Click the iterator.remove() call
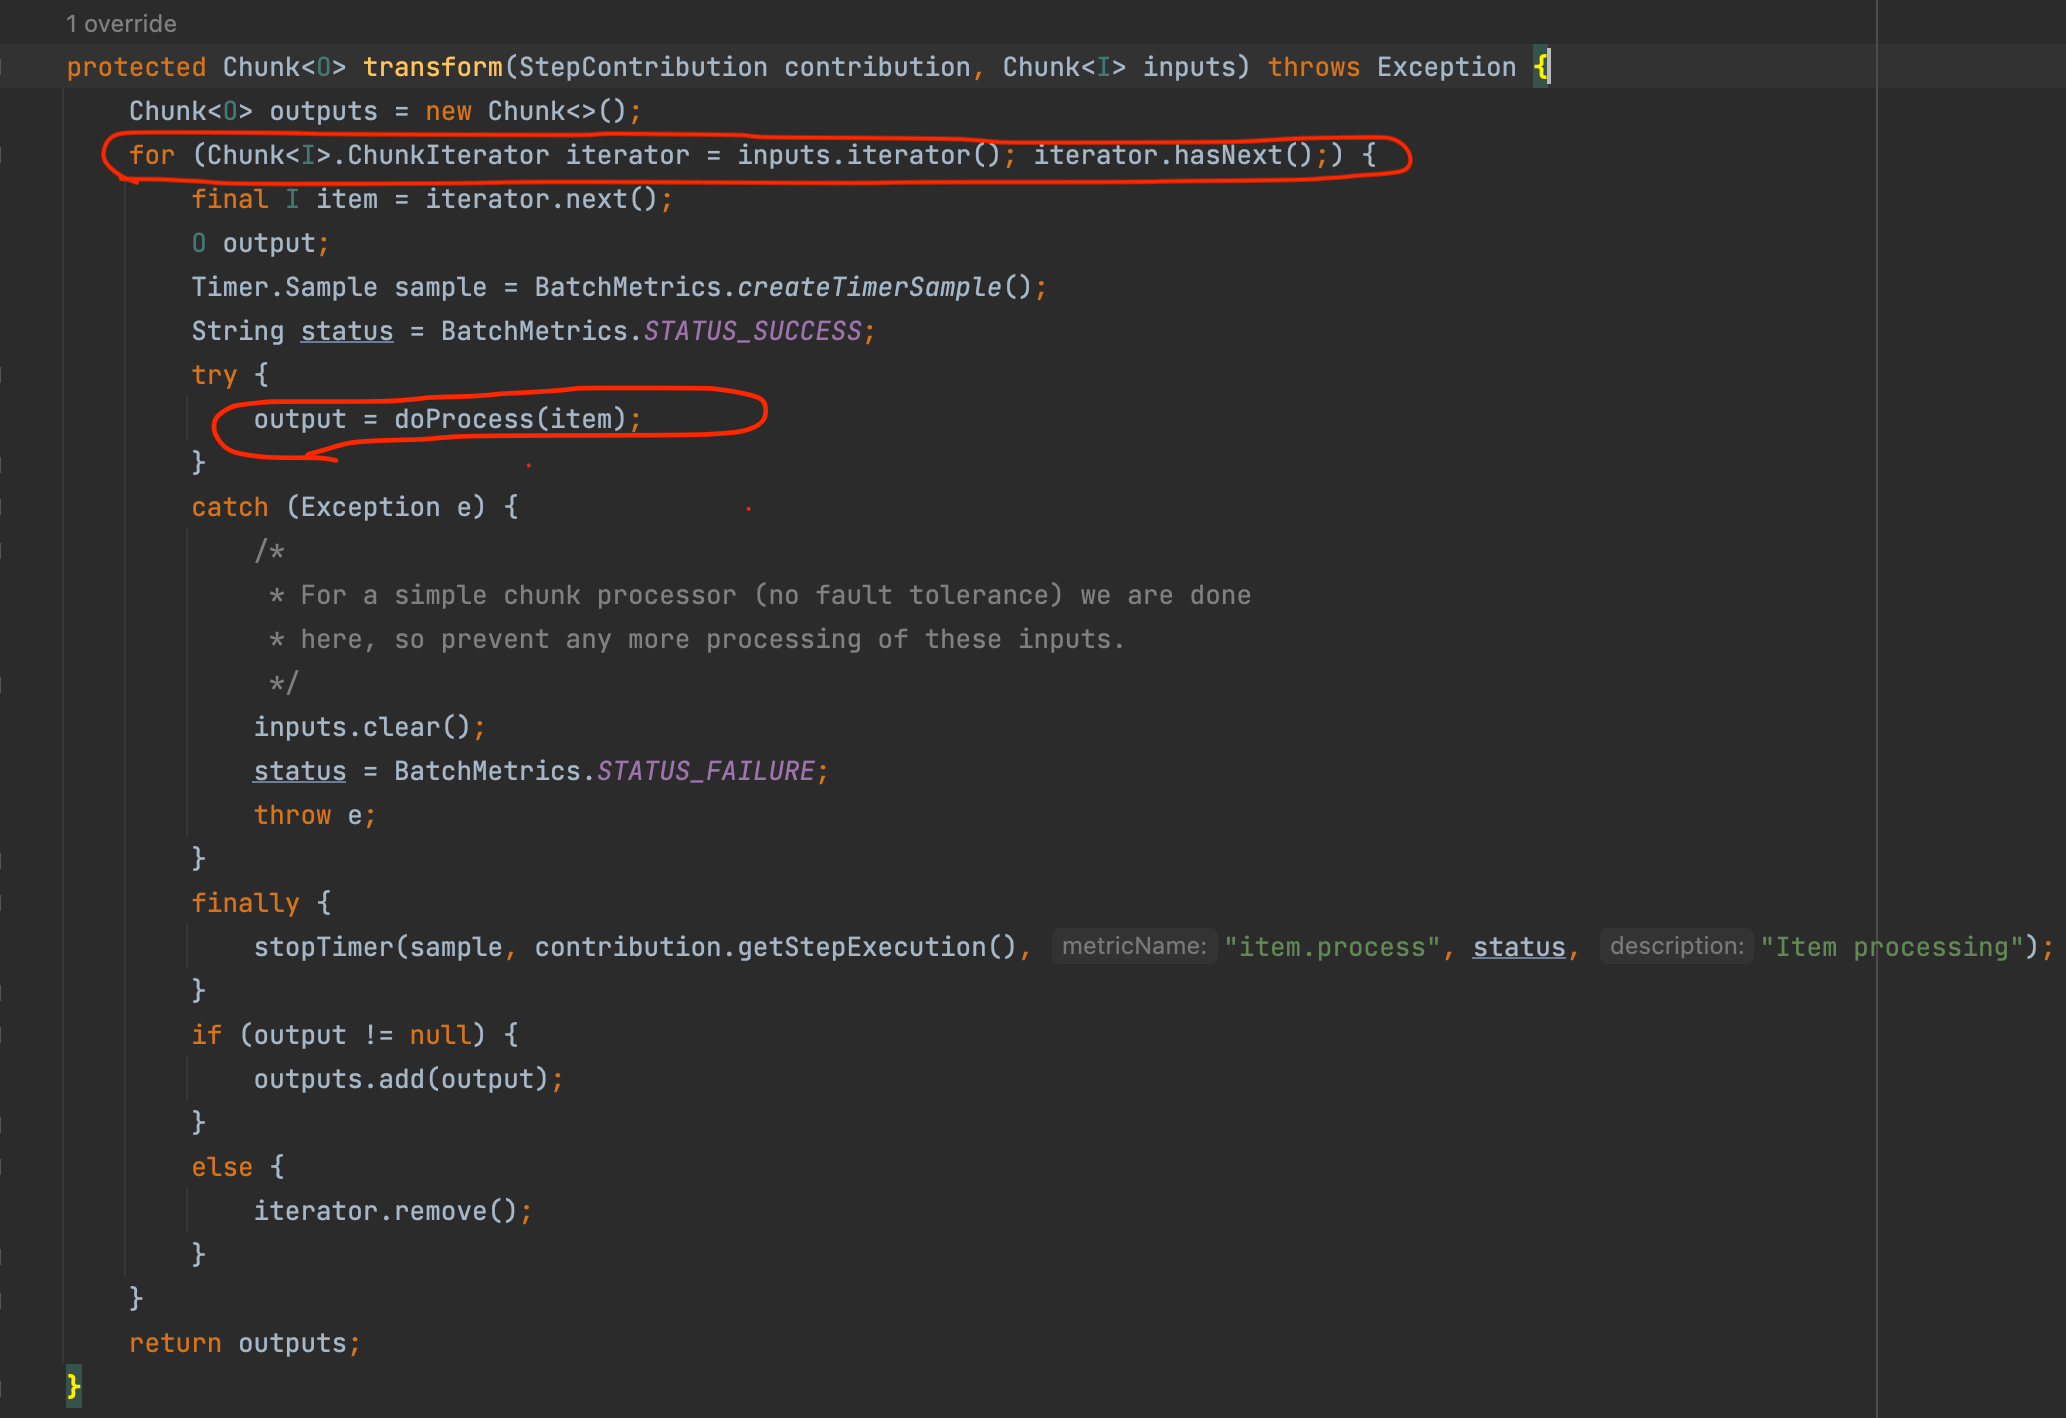This screenshot has width=2066, height=1418. pyautogui.click(x=385, y=1211)
